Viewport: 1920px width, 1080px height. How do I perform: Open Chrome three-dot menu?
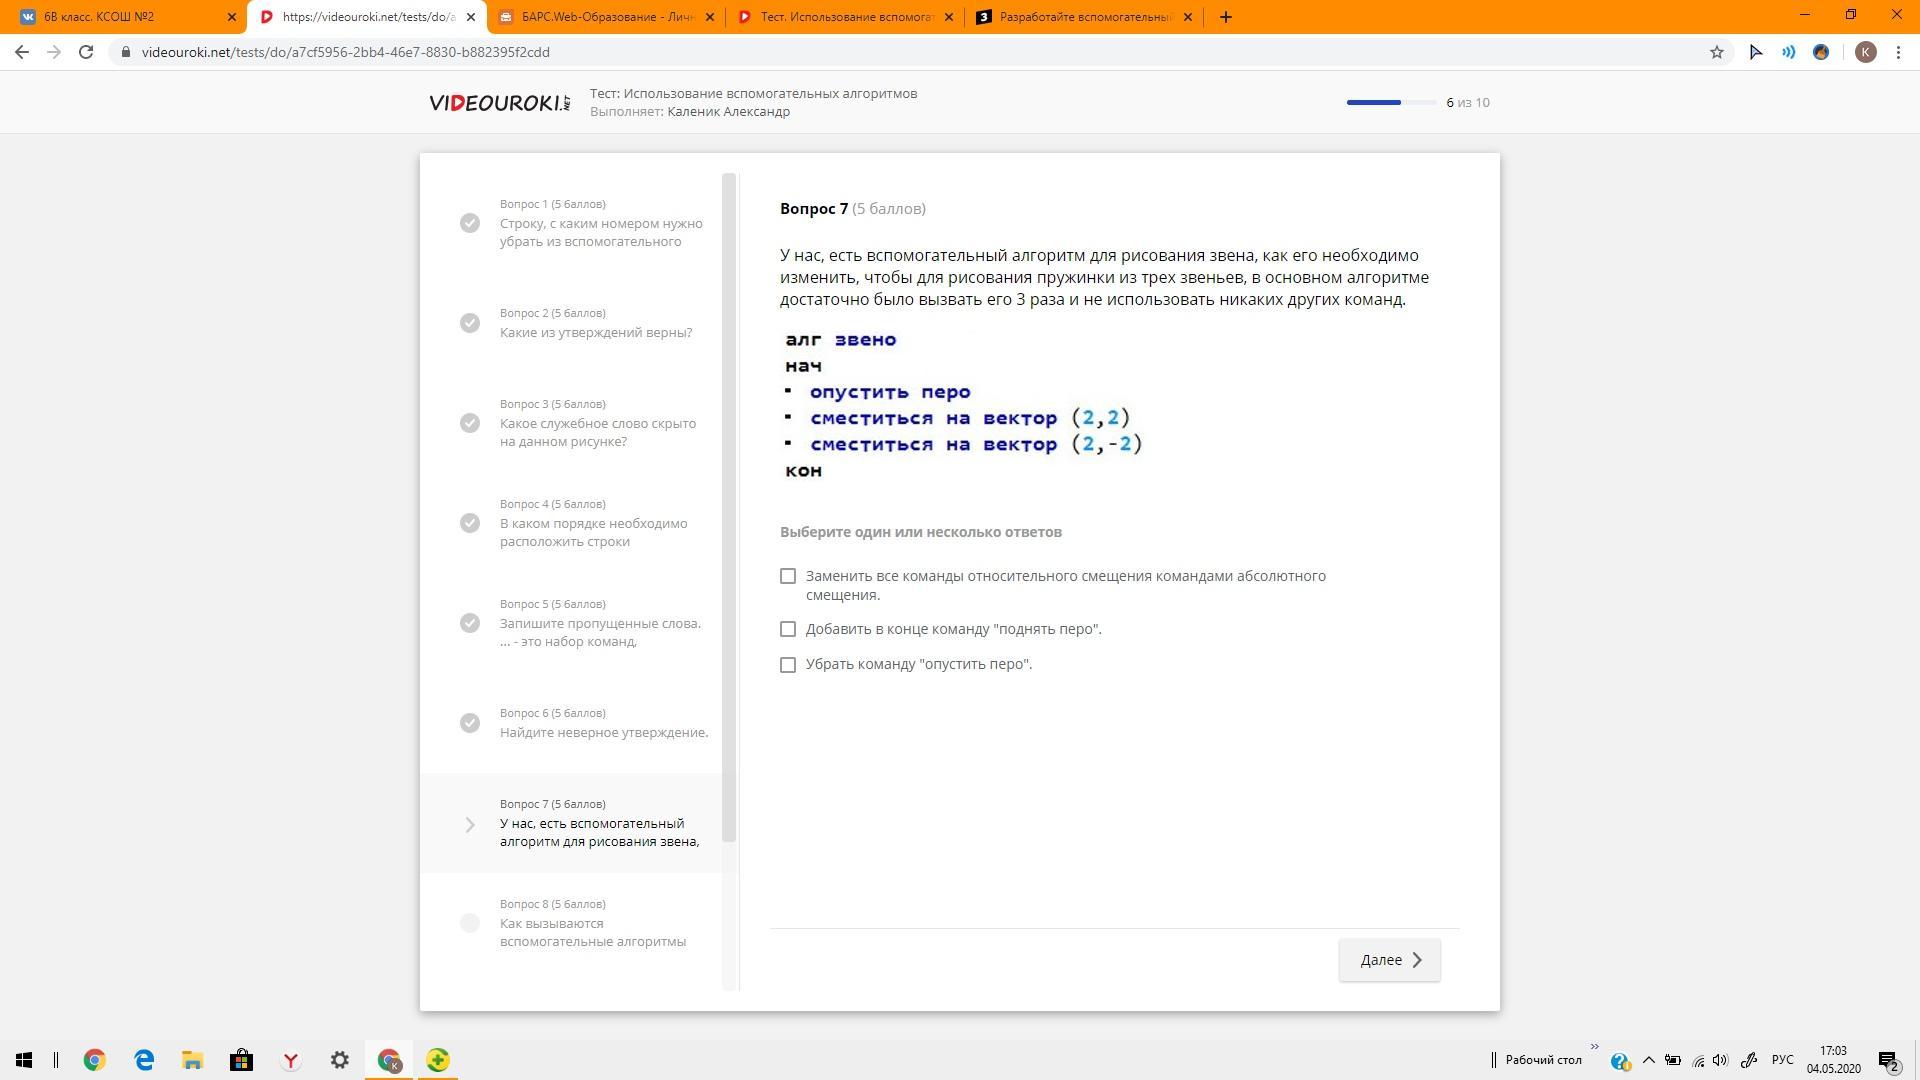(x=1898, y=52)
